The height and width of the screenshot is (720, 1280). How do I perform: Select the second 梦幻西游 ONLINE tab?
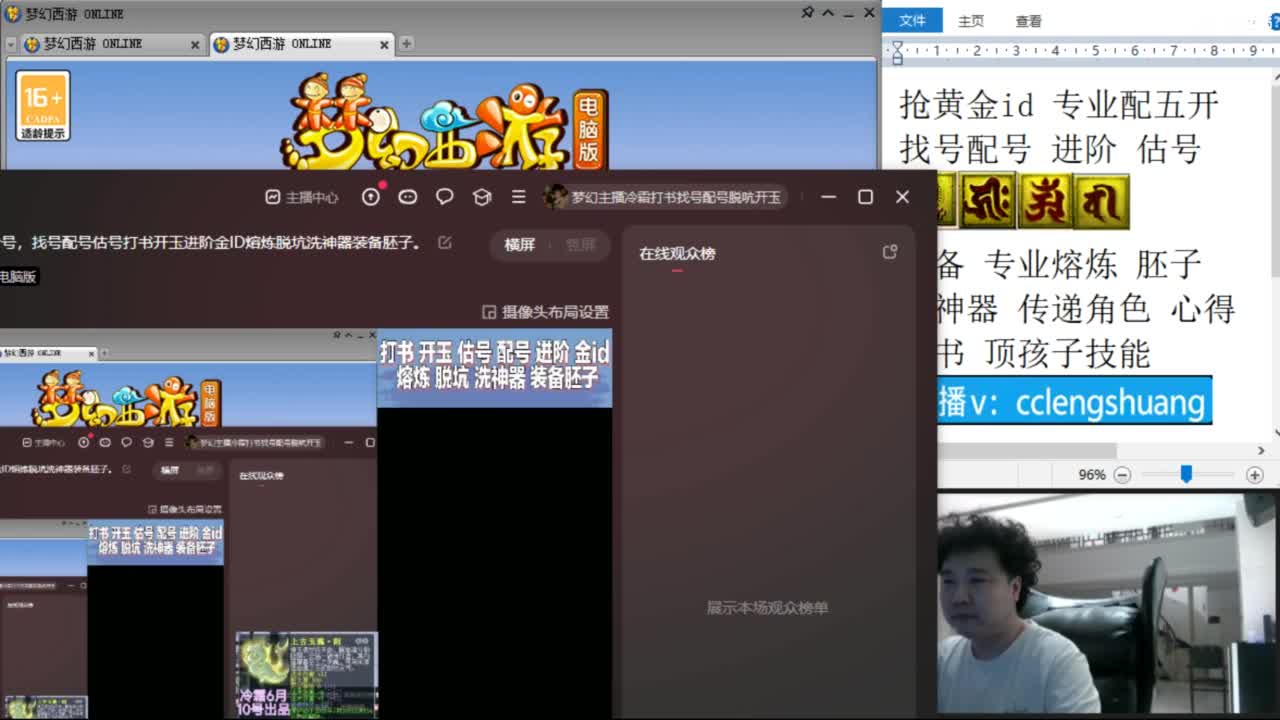tap(302, 44)
